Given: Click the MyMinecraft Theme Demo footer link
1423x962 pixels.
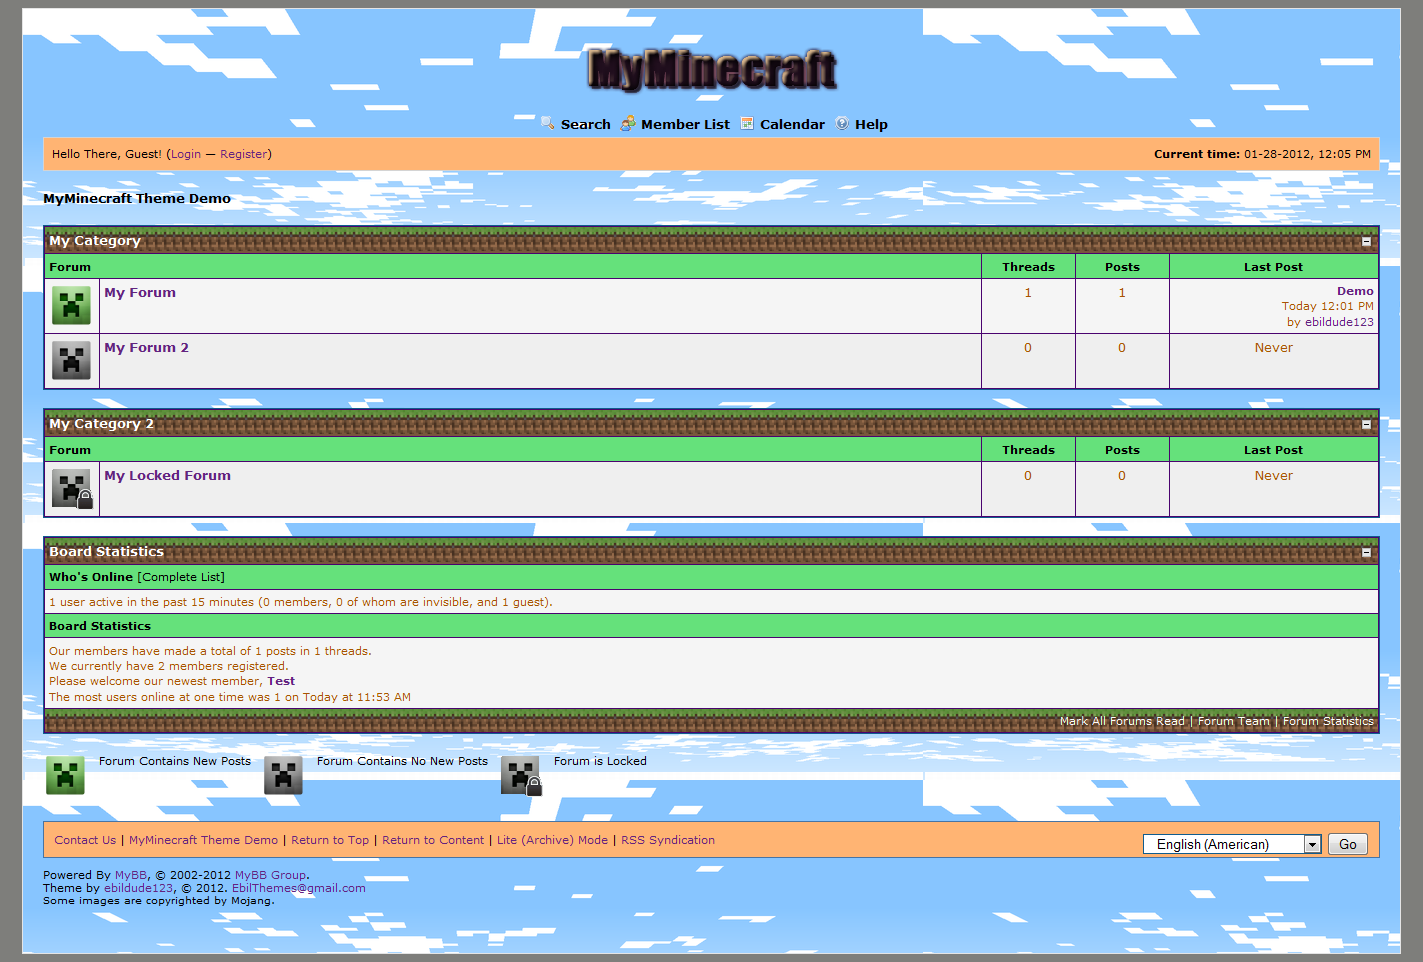Looking at the screenshot, I should [203, 840].
